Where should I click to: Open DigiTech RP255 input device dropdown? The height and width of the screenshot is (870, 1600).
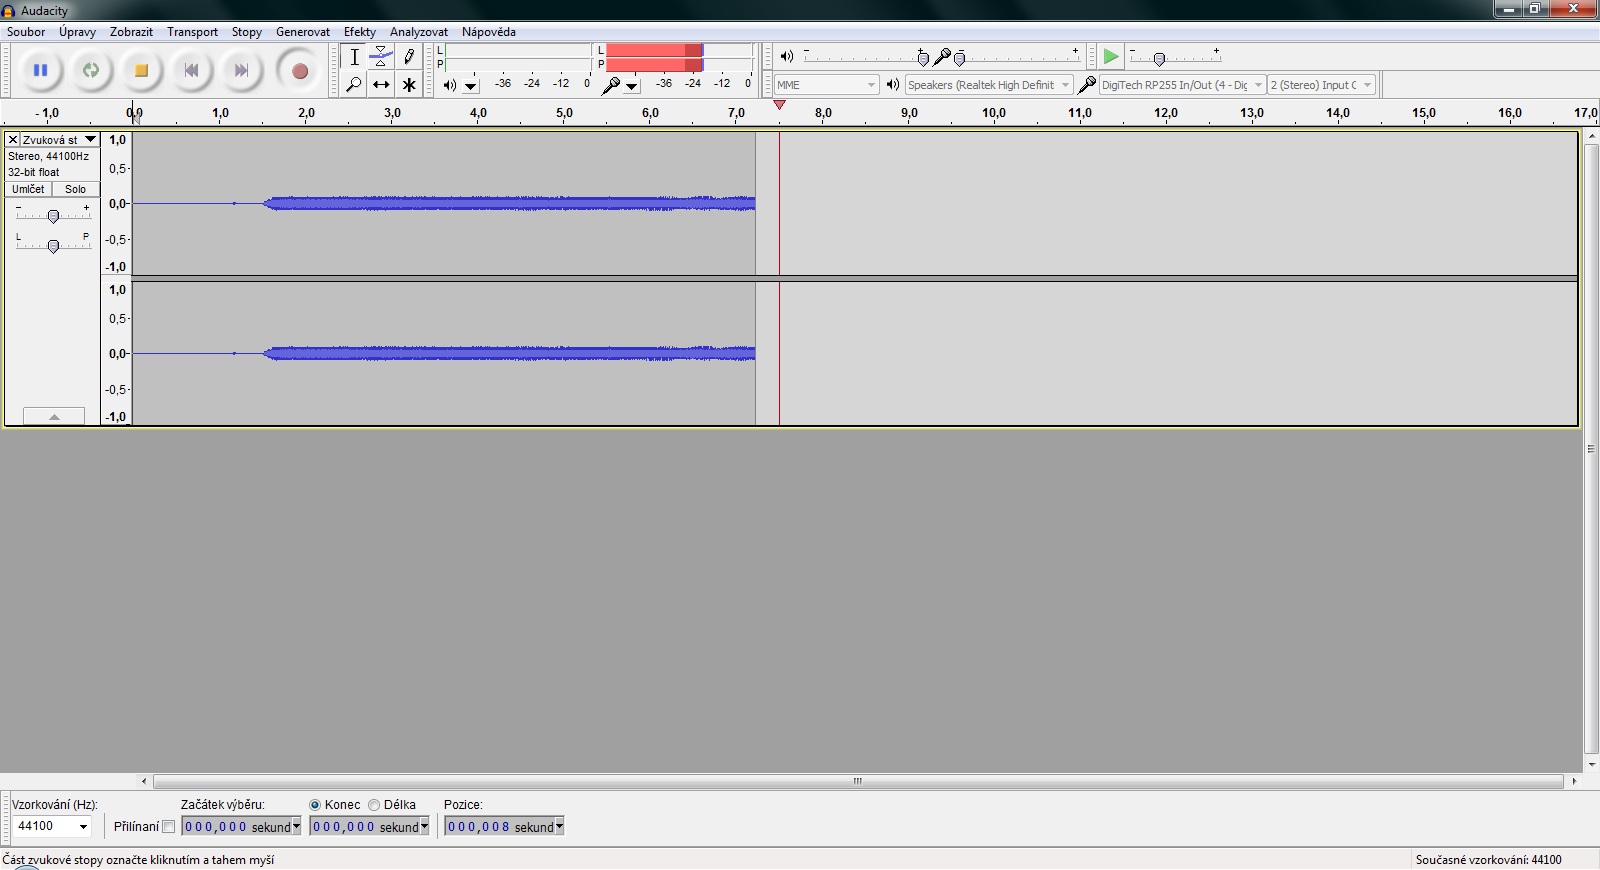point(1182,85)
